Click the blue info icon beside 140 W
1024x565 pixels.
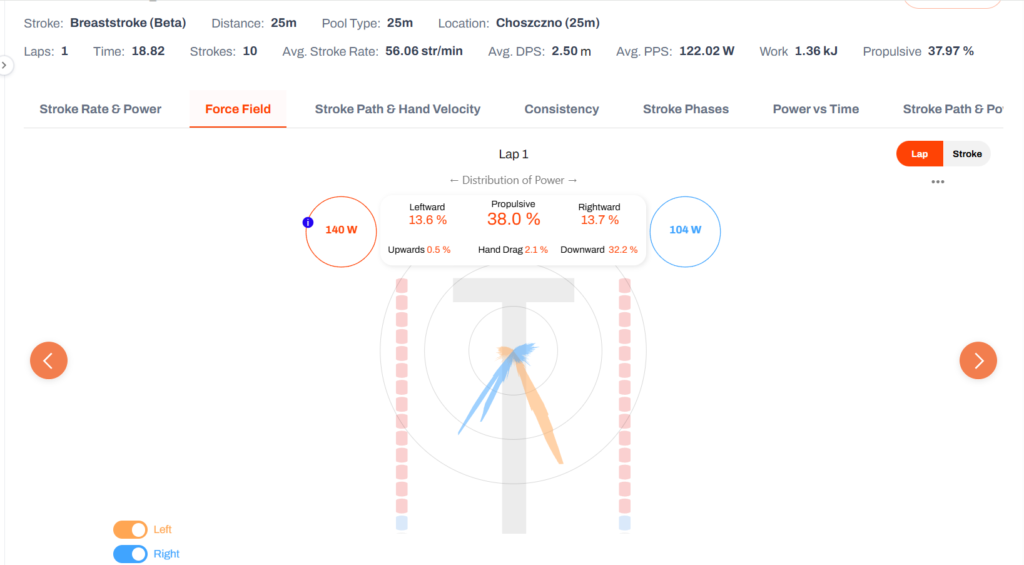pos(308,223)
